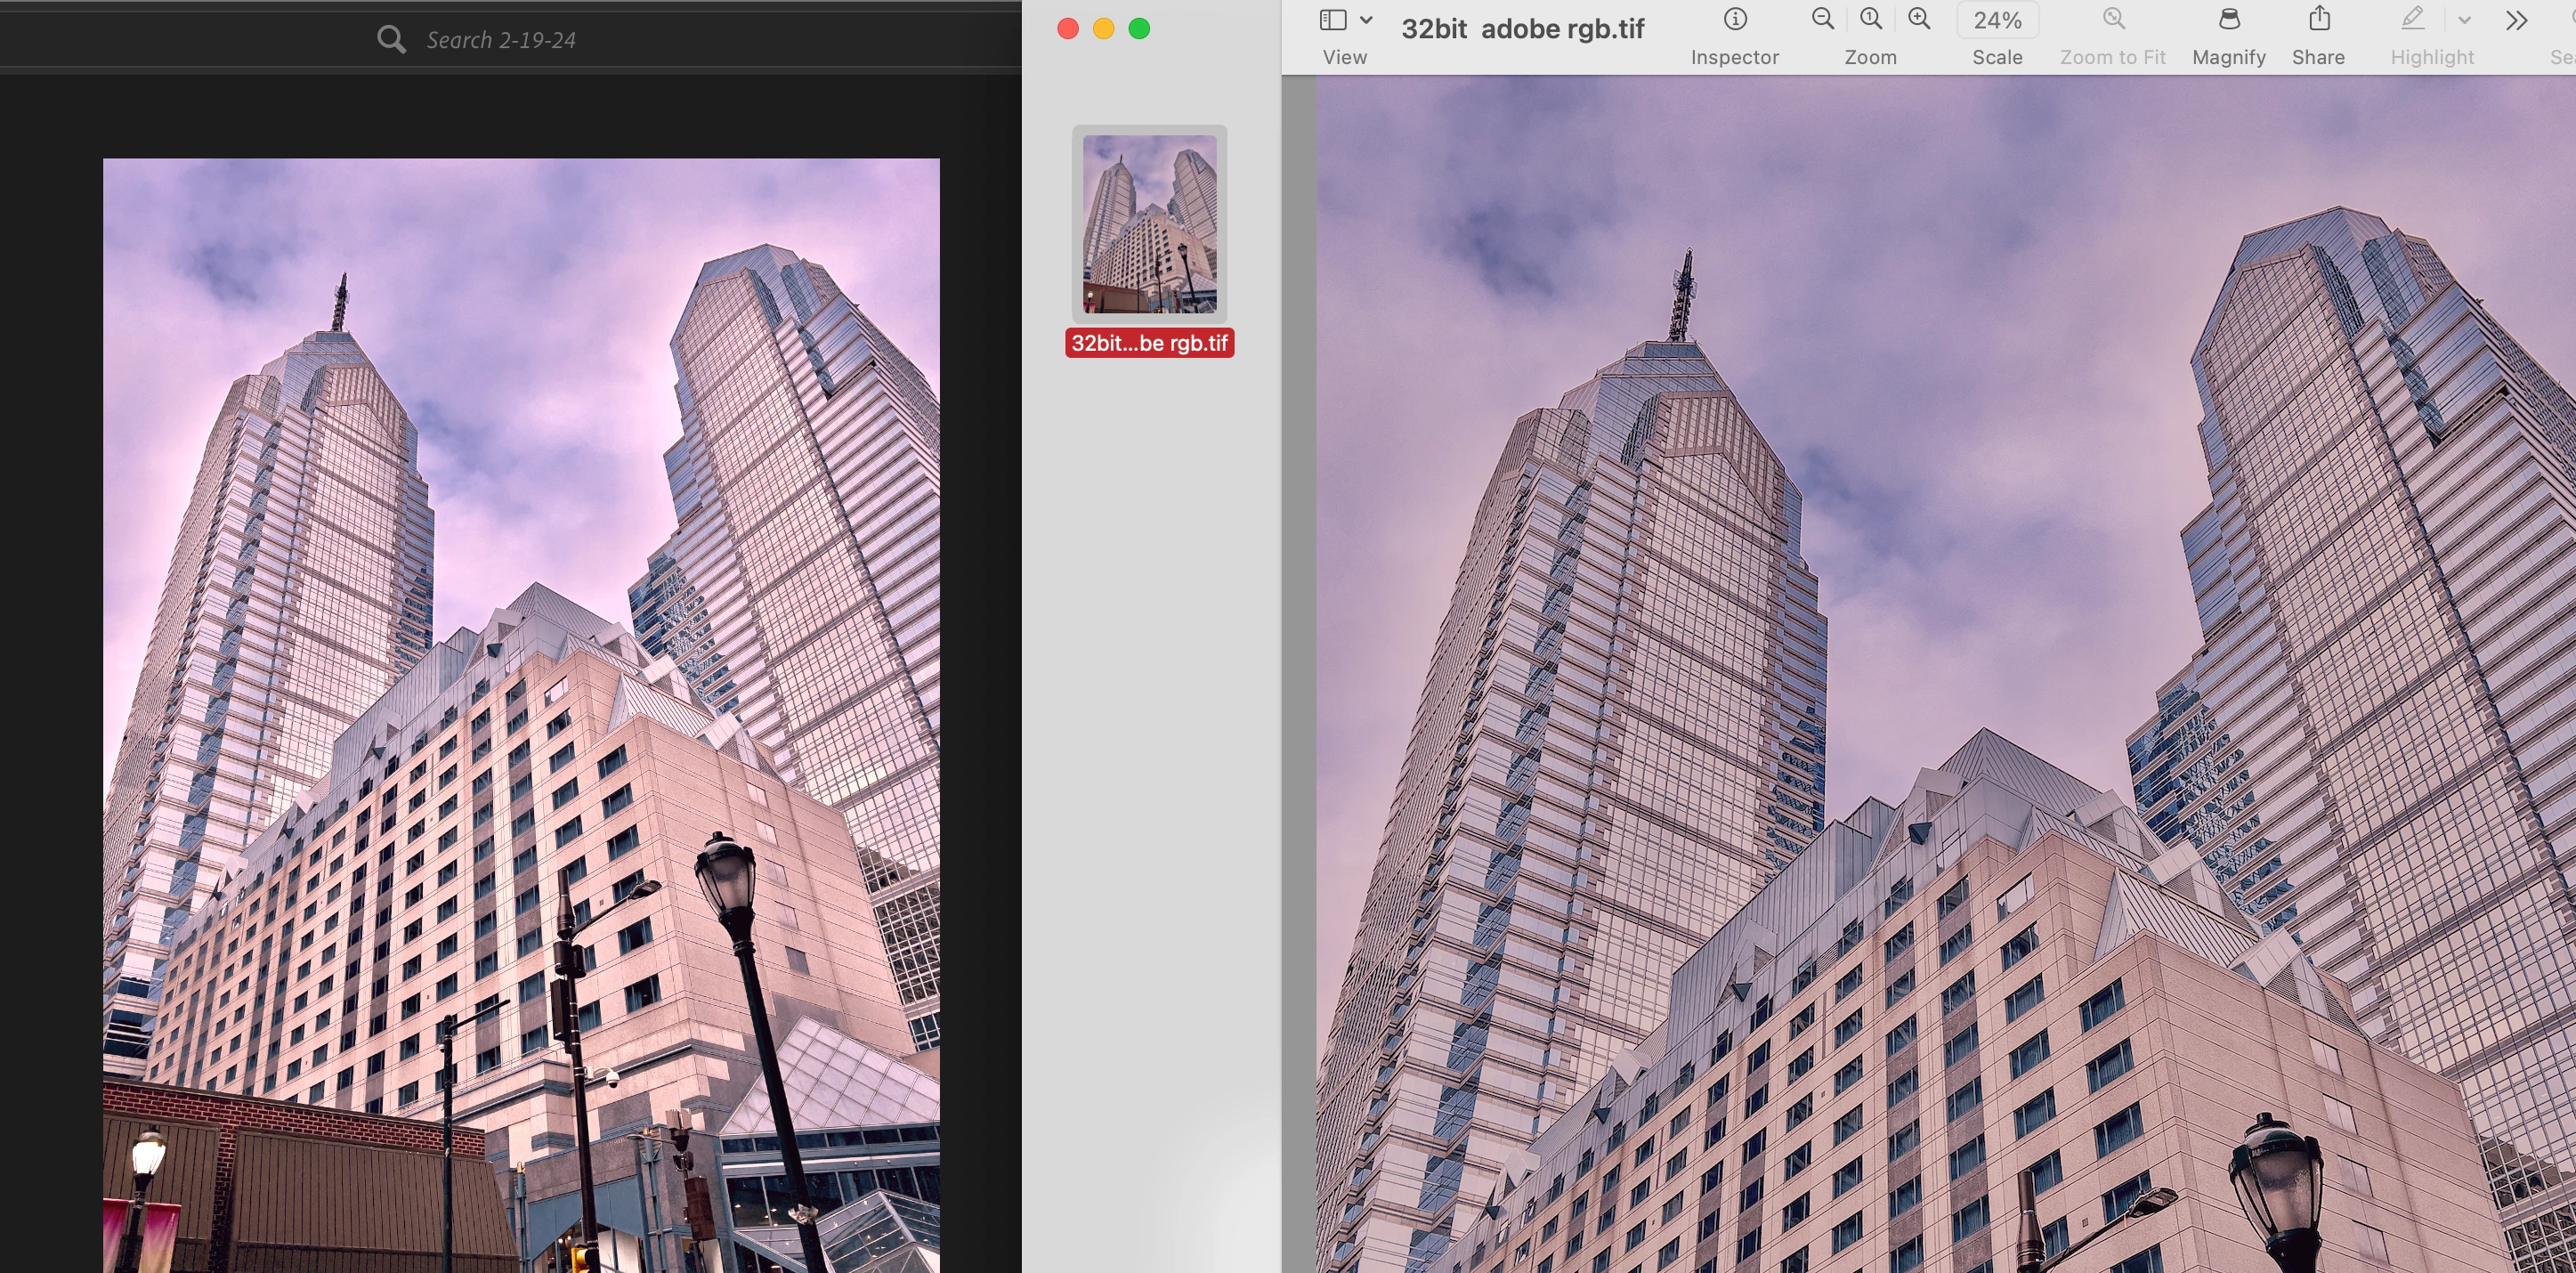The image size is (2576, 1273).
Task: Click the green full-screen window button
Action: click(1139, 29)
